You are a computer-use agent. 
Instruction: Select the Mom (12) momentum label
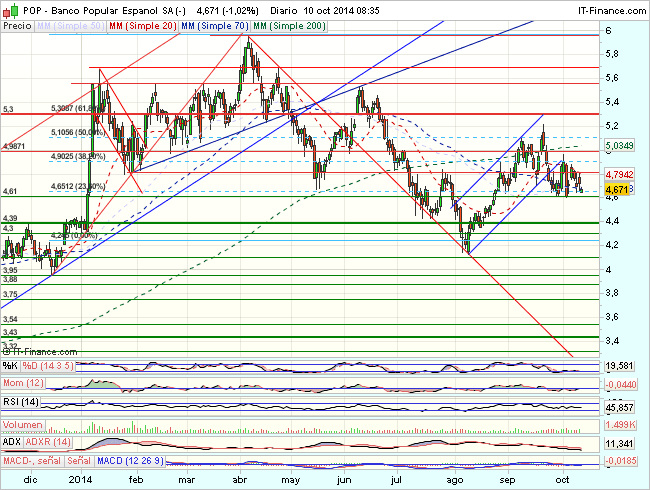[x=23, y=384]
